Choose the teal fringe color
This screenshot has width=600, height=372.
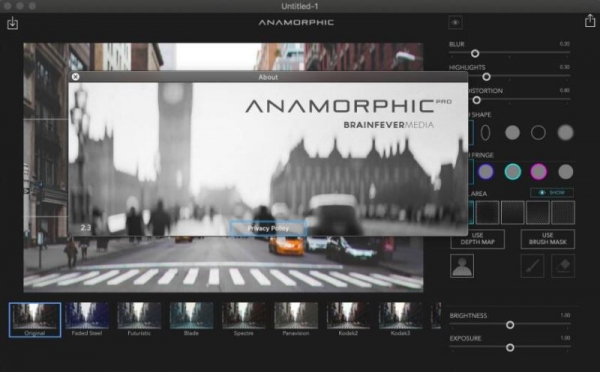tap(512, 172)
